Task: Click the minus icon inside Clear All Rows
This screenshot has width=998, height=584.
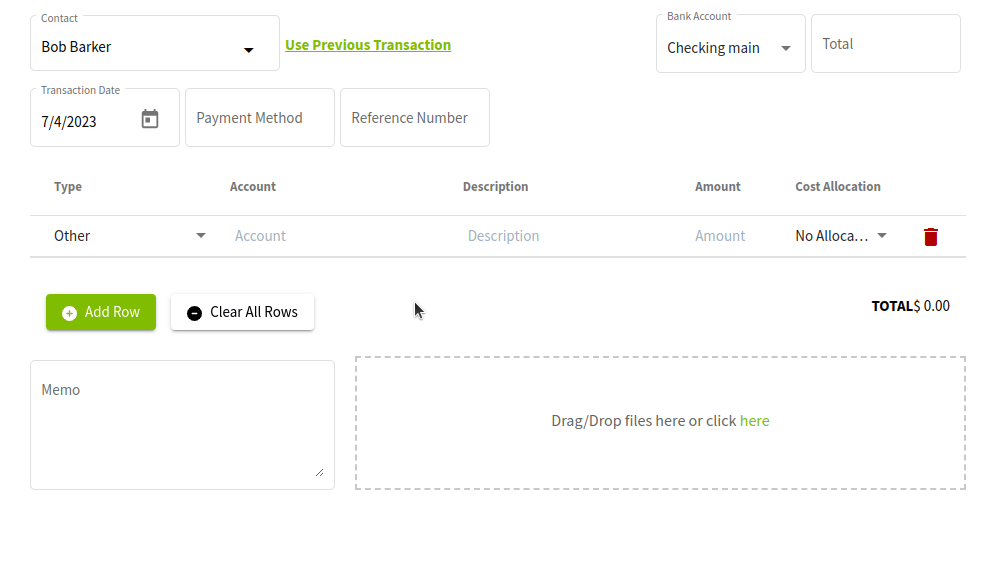Action: click(194, 312)
